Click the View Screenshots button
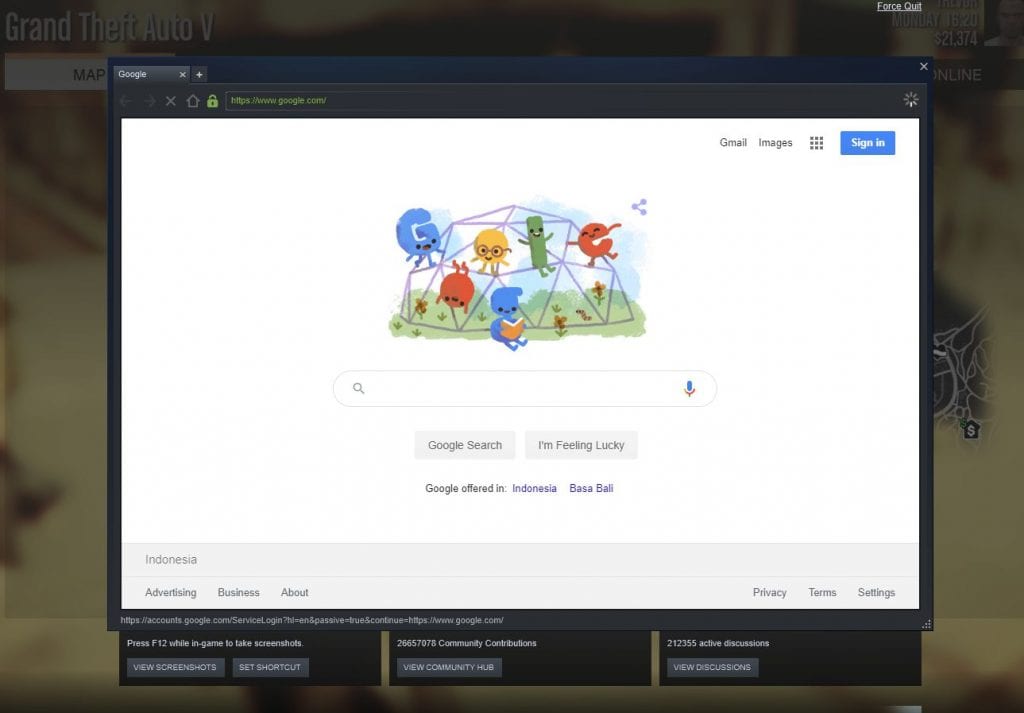The width and height of the screenshot is (1024, 713). 175,667
